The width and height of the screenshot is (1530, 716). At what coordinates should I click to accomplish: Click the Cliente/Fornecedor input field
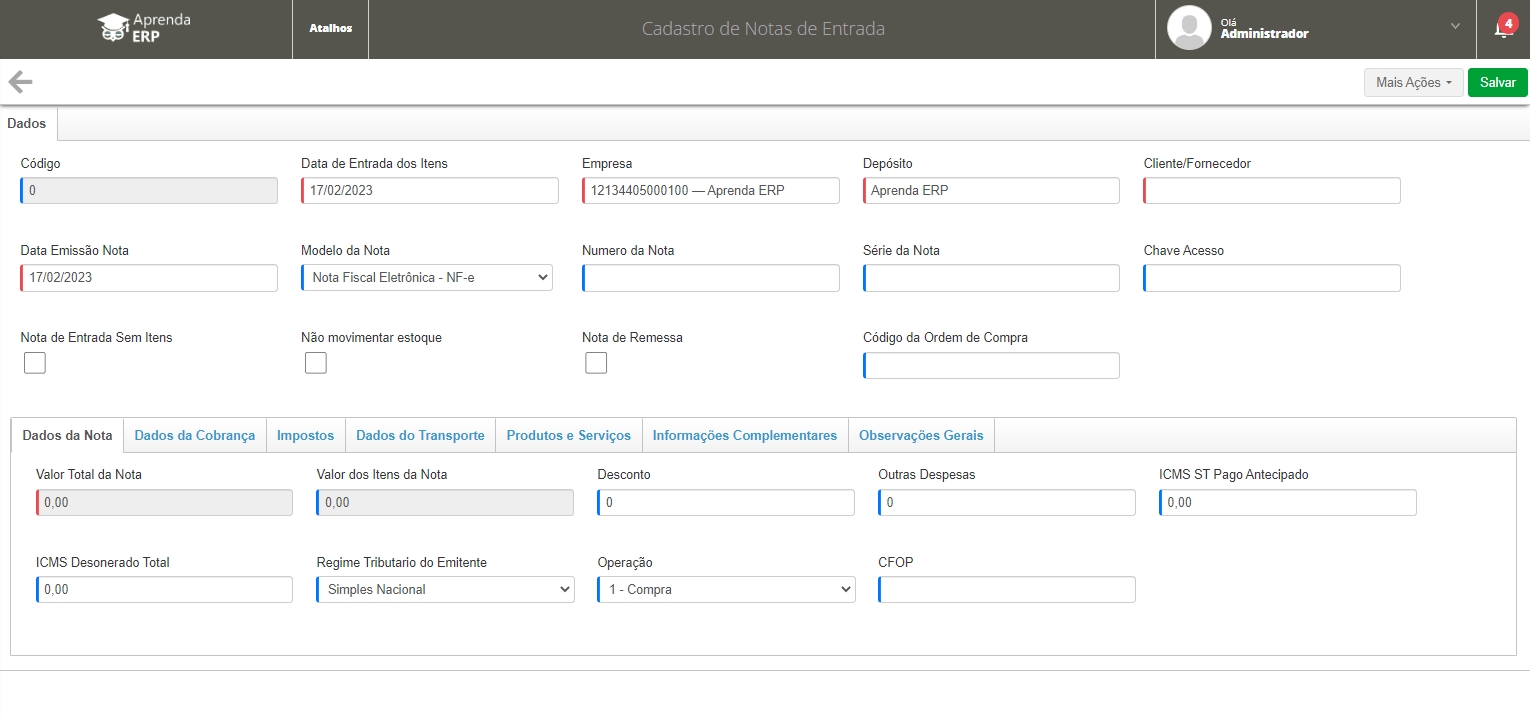[1272, 191]
